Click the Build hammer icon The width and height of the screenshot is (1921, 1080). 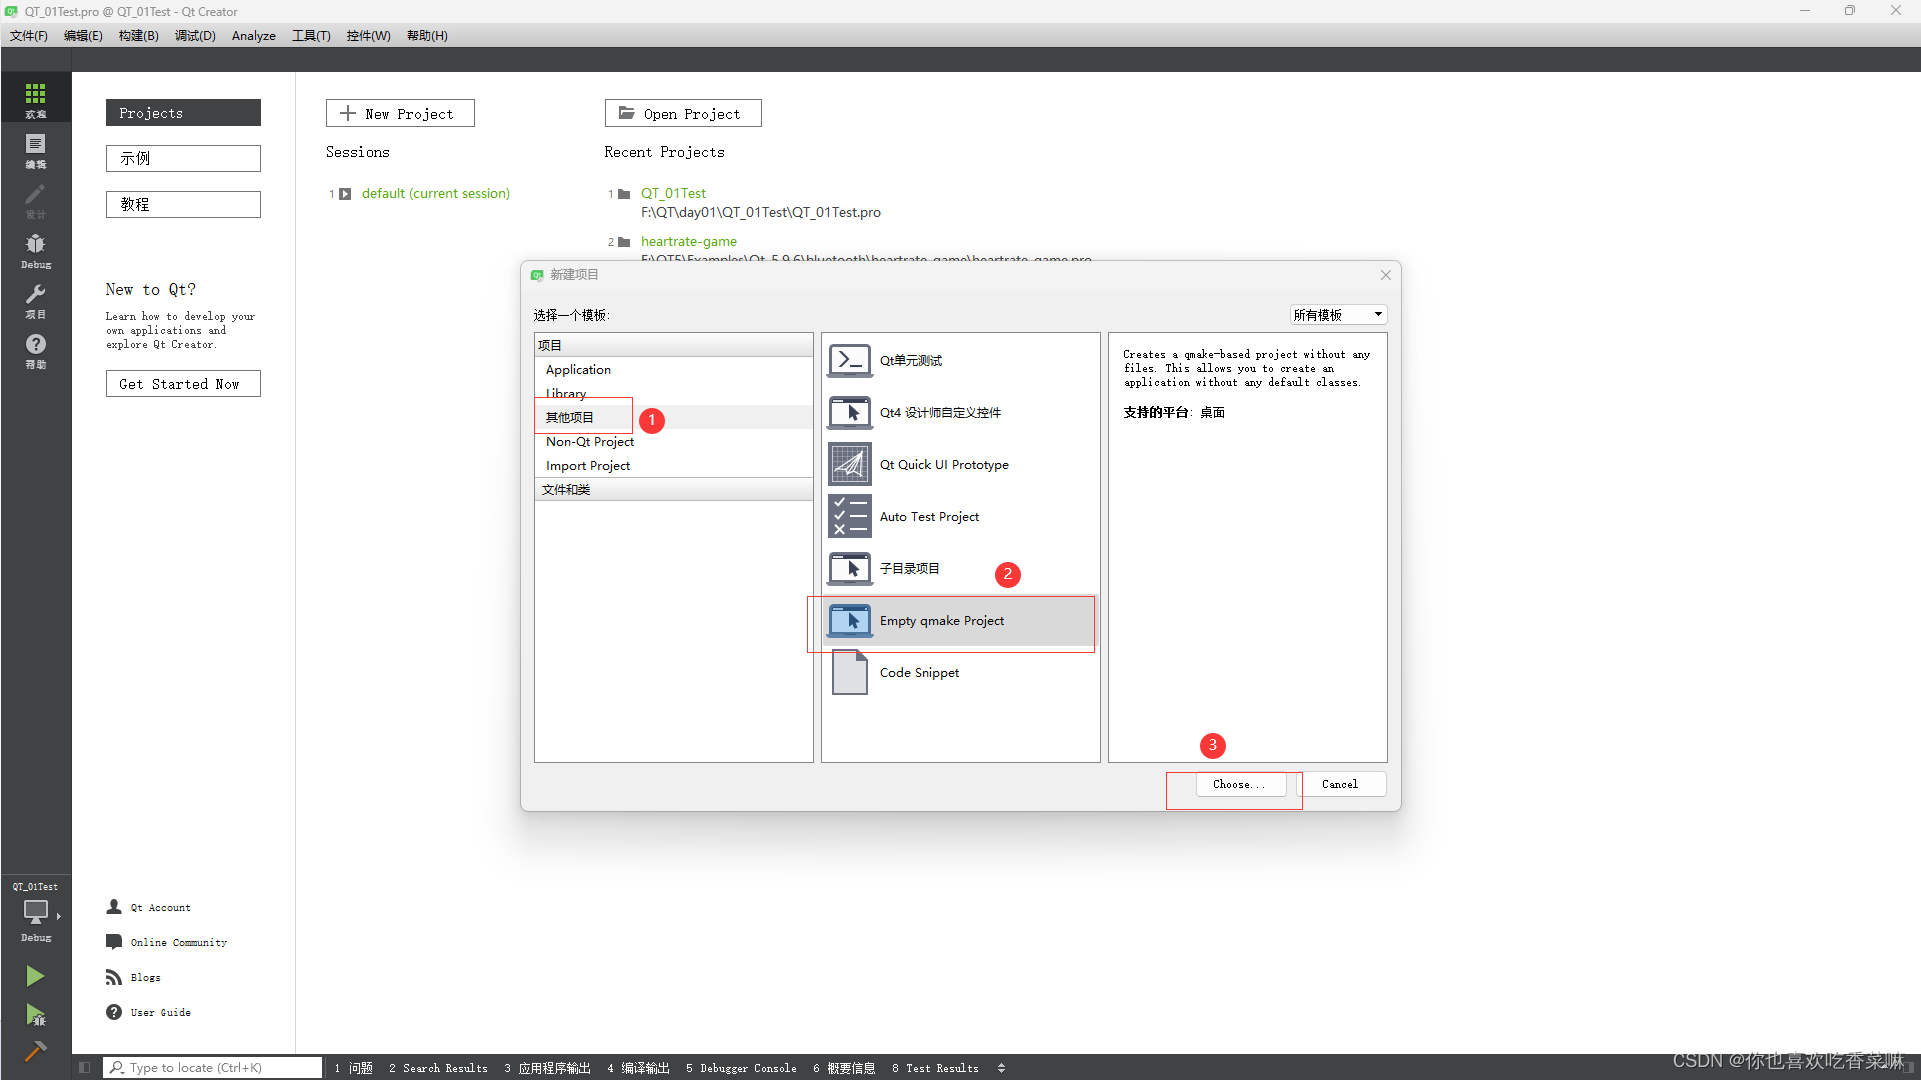click(x=35, y=1050)
